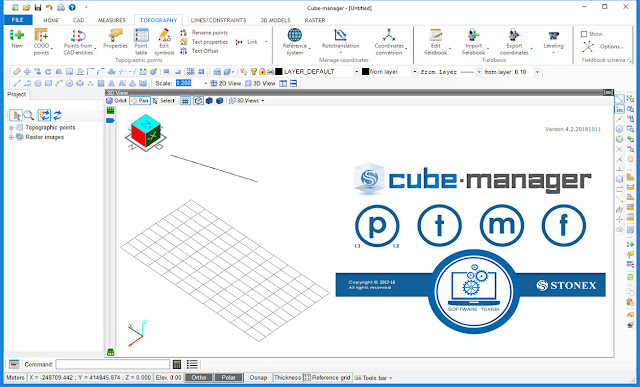The image size is (640, 387).
Task: Click the layer lock padlock icon
Action: [x=262, y=72]
